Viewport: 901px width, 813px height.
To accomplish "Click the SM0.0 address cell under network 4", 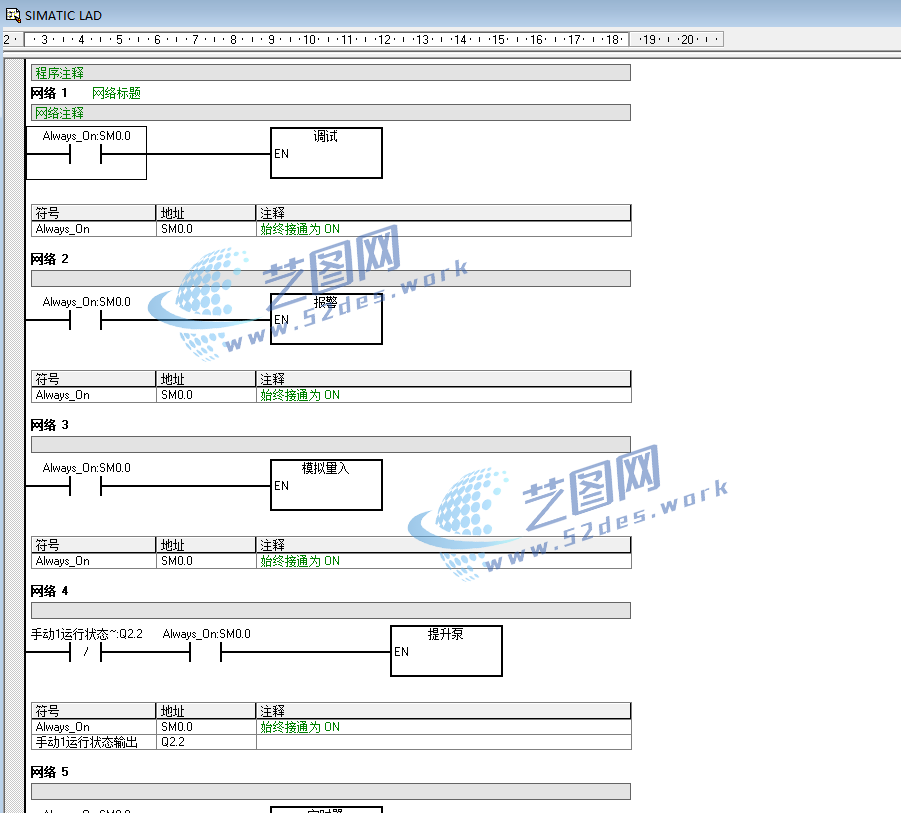I will [206, 727].
